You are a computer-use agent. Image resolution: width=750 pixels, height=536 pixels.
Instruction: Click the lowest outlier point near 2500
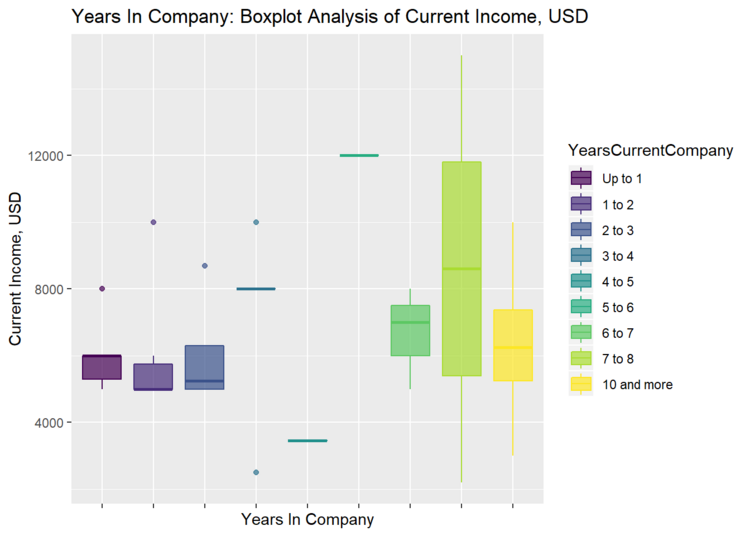[x=256, y=472]
